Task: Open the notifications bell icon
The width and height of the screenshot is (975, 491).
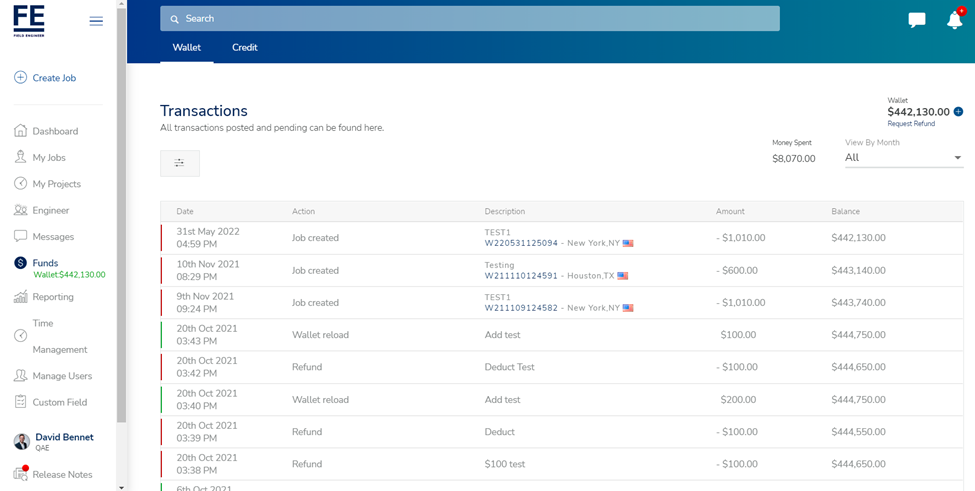Action: pos(954,20)
